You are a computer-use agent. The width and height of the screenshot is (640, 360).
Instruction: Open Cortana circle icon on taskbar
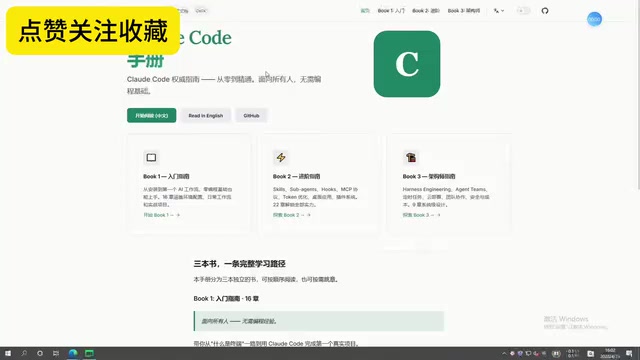pos(40,353)
